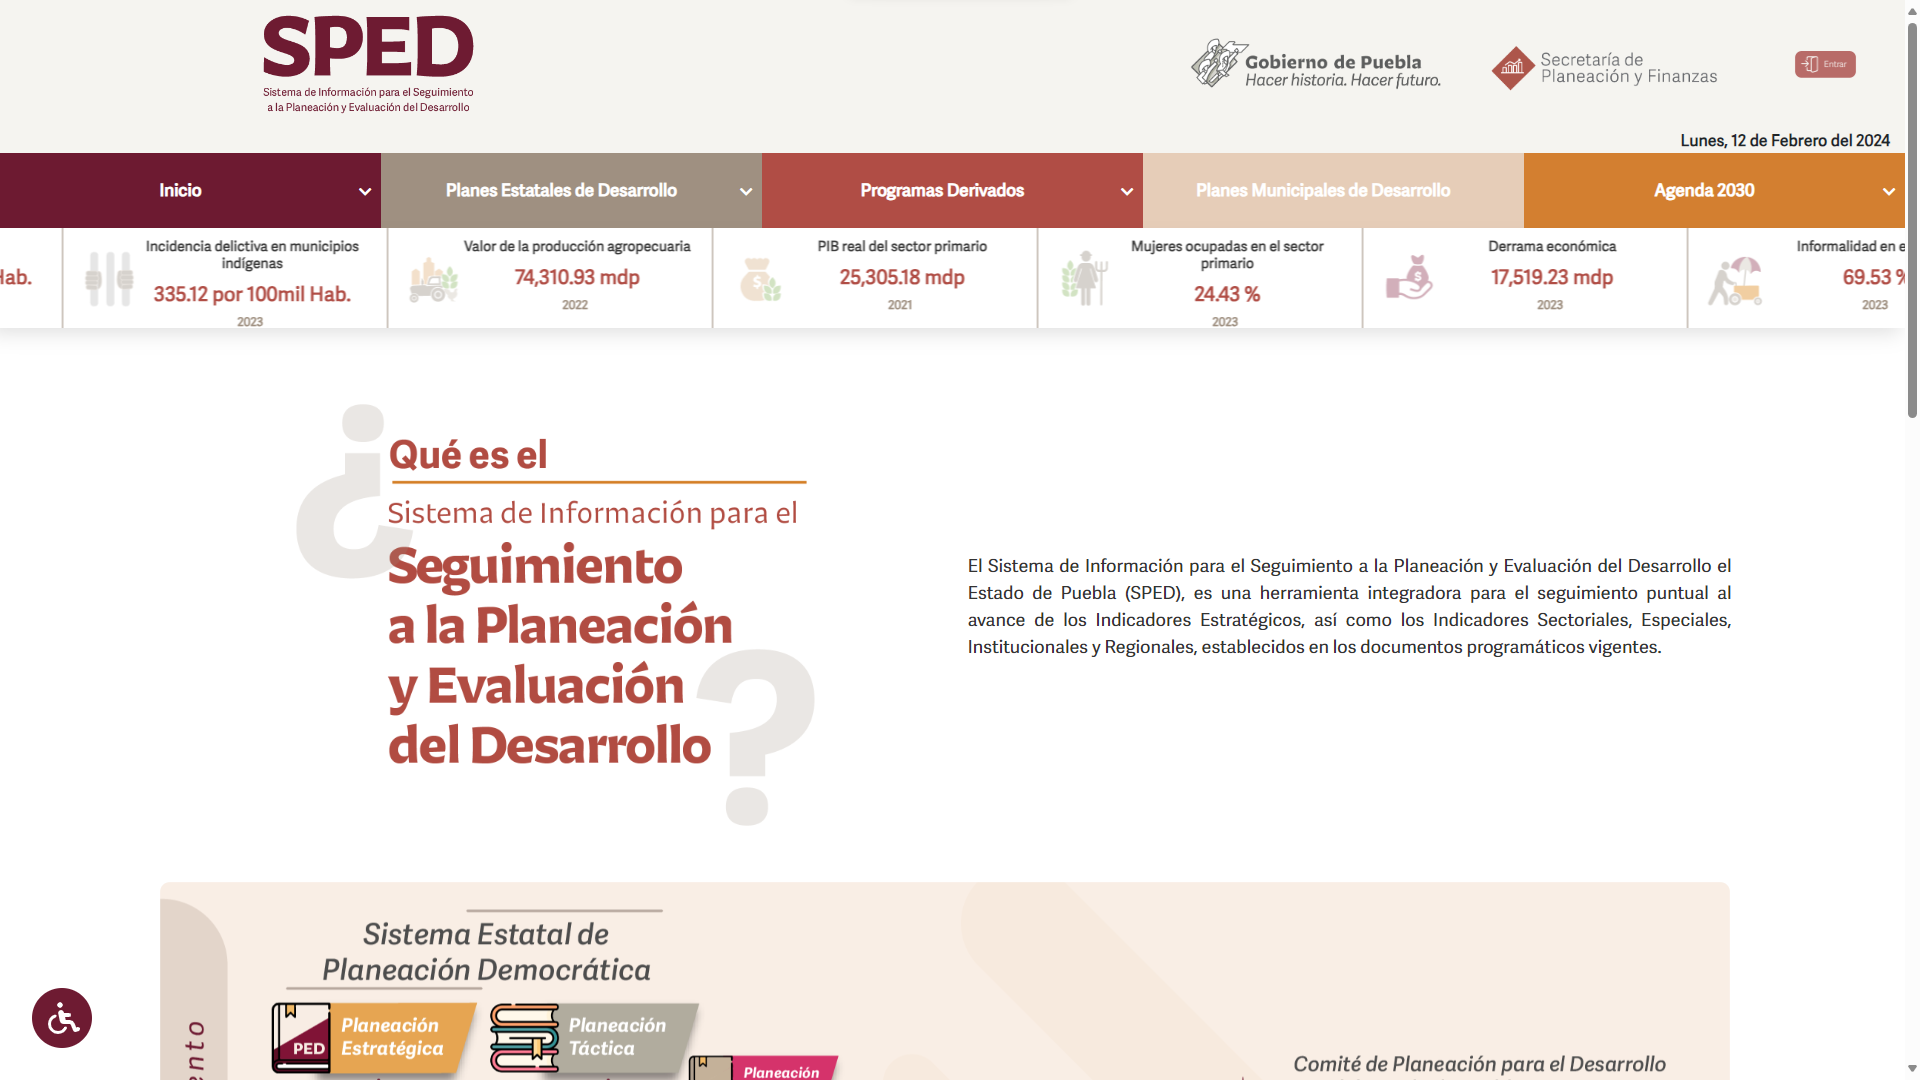Image resolution: width=1920 pixels, height=1080 pixels.
Task: Click the Derrama económica title
Action: [1552, 246]
